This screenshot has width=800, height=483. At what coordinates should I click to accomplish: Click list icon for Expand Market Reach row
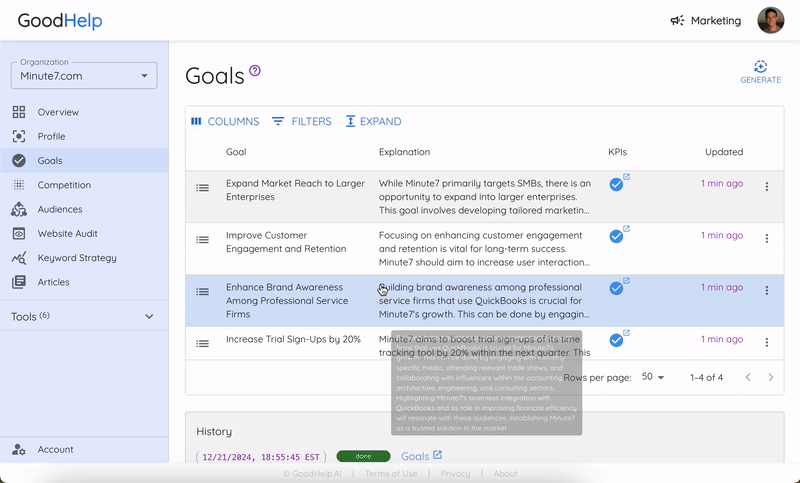(x=203, y=188)
